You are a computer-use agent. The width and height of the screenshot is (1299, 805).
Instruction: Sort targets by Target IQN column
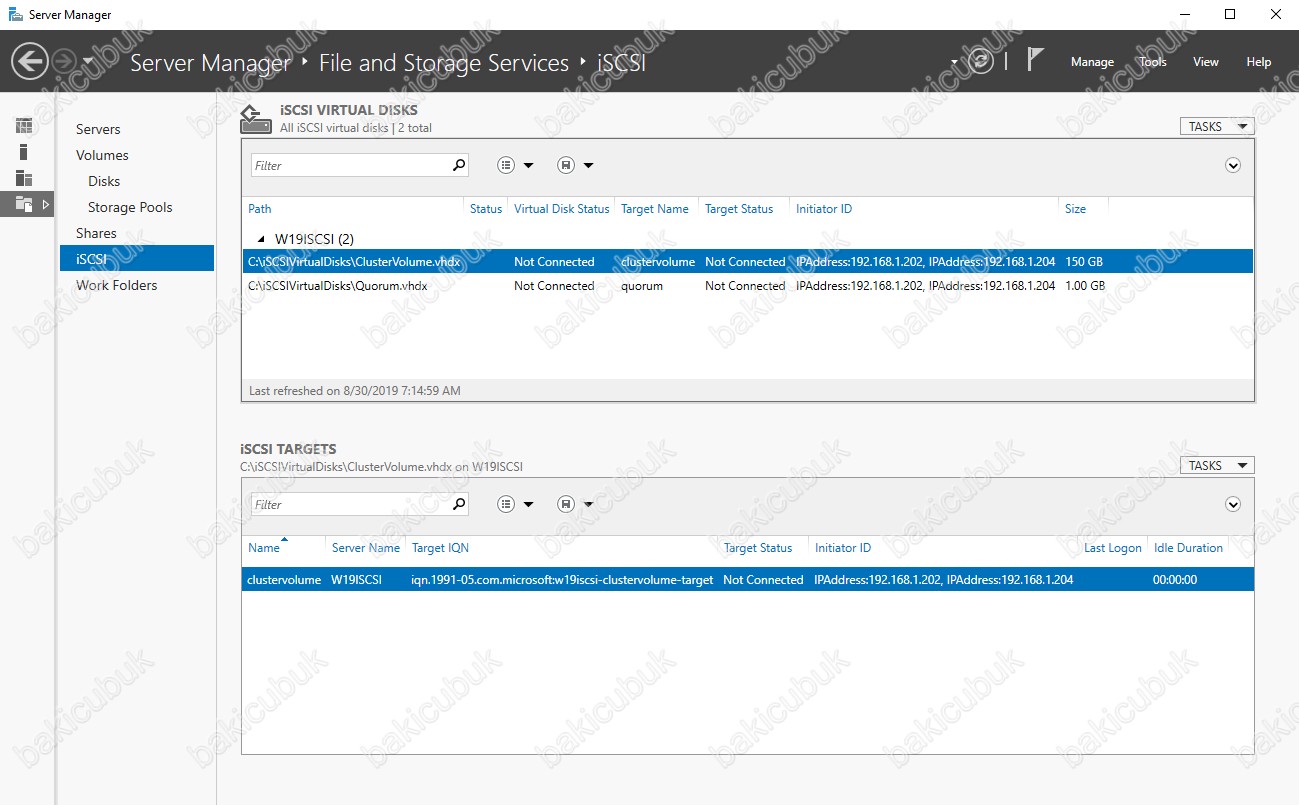(440, 548)
